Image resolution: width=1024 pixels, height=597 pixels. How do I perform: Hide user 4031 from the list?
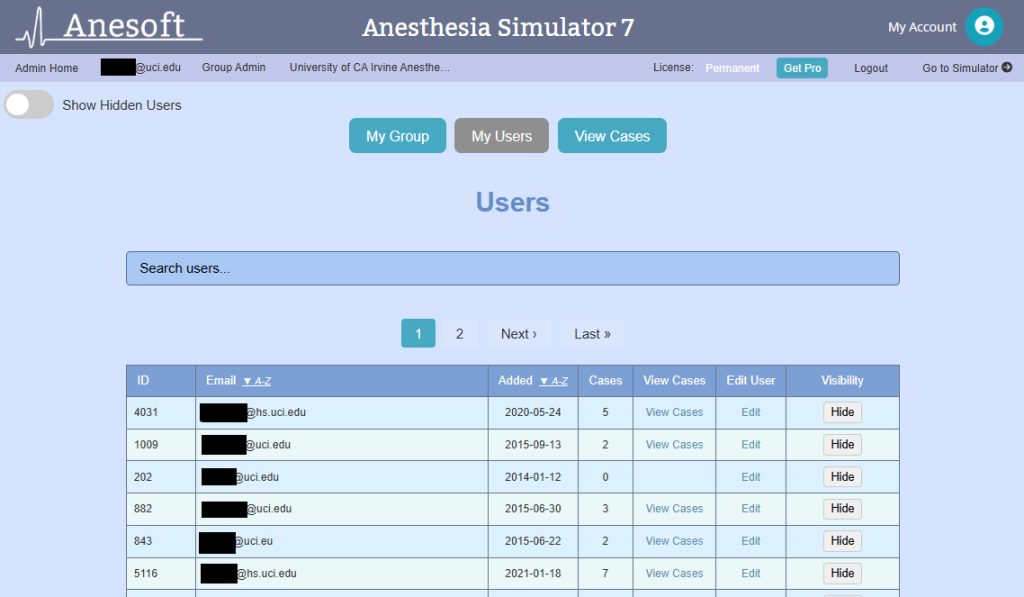(841, 412)
